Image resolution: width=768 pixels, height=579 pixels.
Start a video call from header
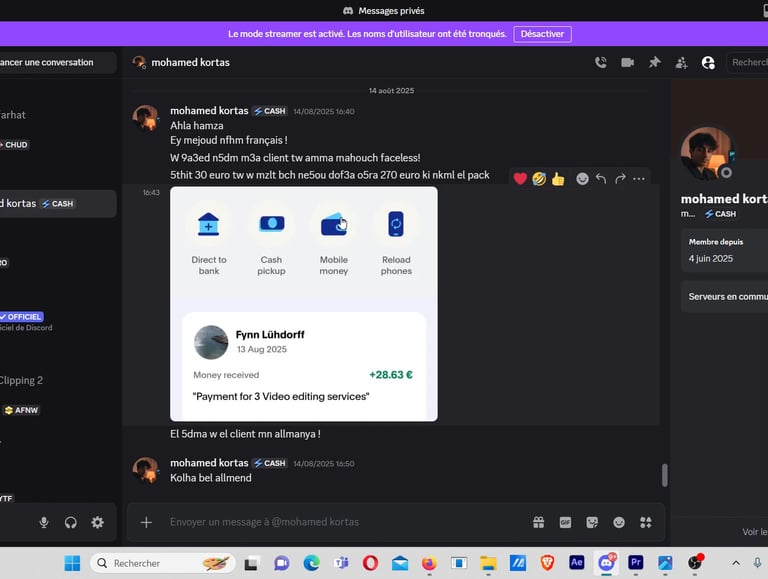[627, 62]
